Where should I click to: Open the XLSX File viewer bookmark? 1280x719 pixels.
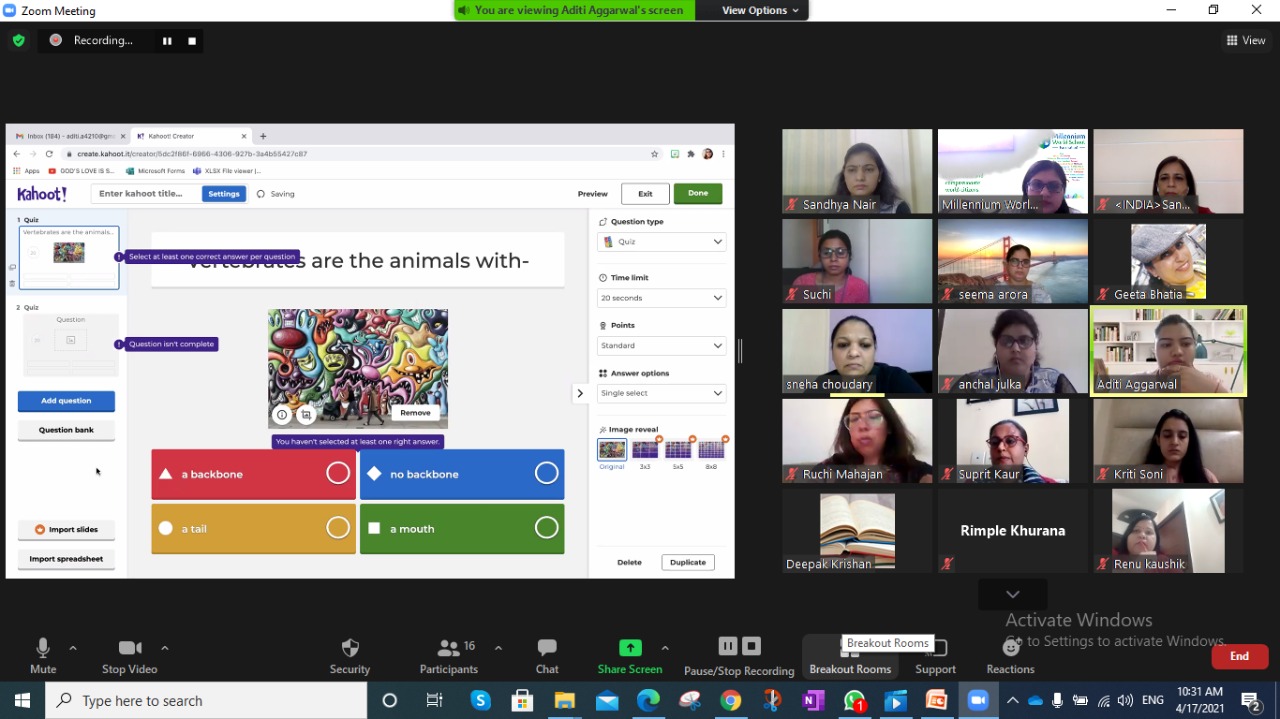[x=227, y=171]
